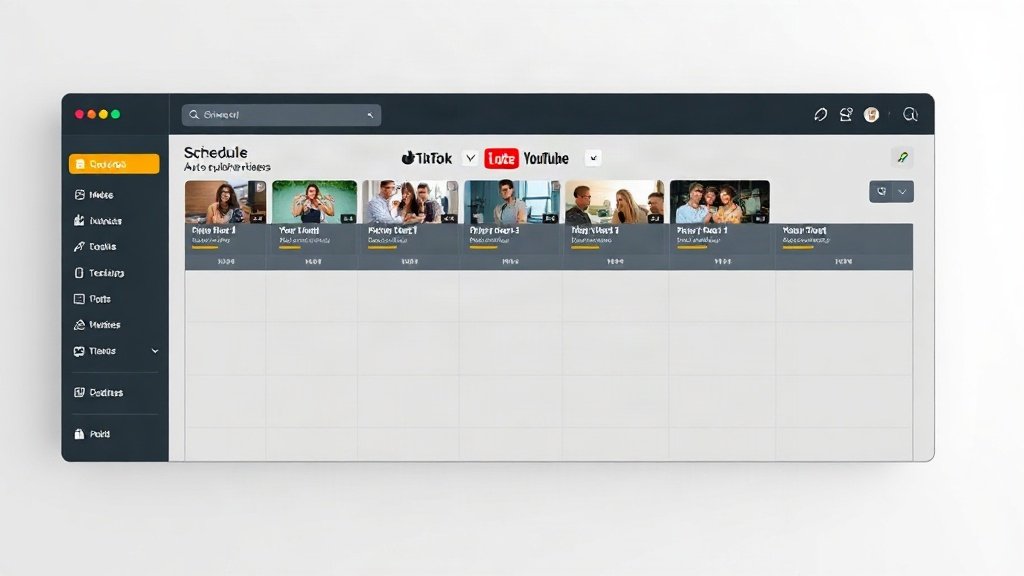1024x576 pixels.
Task: Open the Pedines sidebar item
Action: coord(99,392)
